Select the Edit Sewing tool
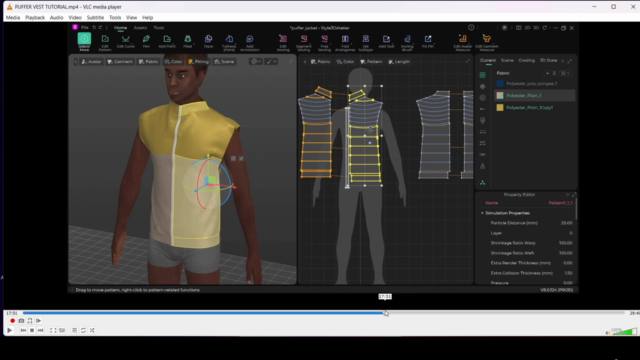 [x=283, y=42]
